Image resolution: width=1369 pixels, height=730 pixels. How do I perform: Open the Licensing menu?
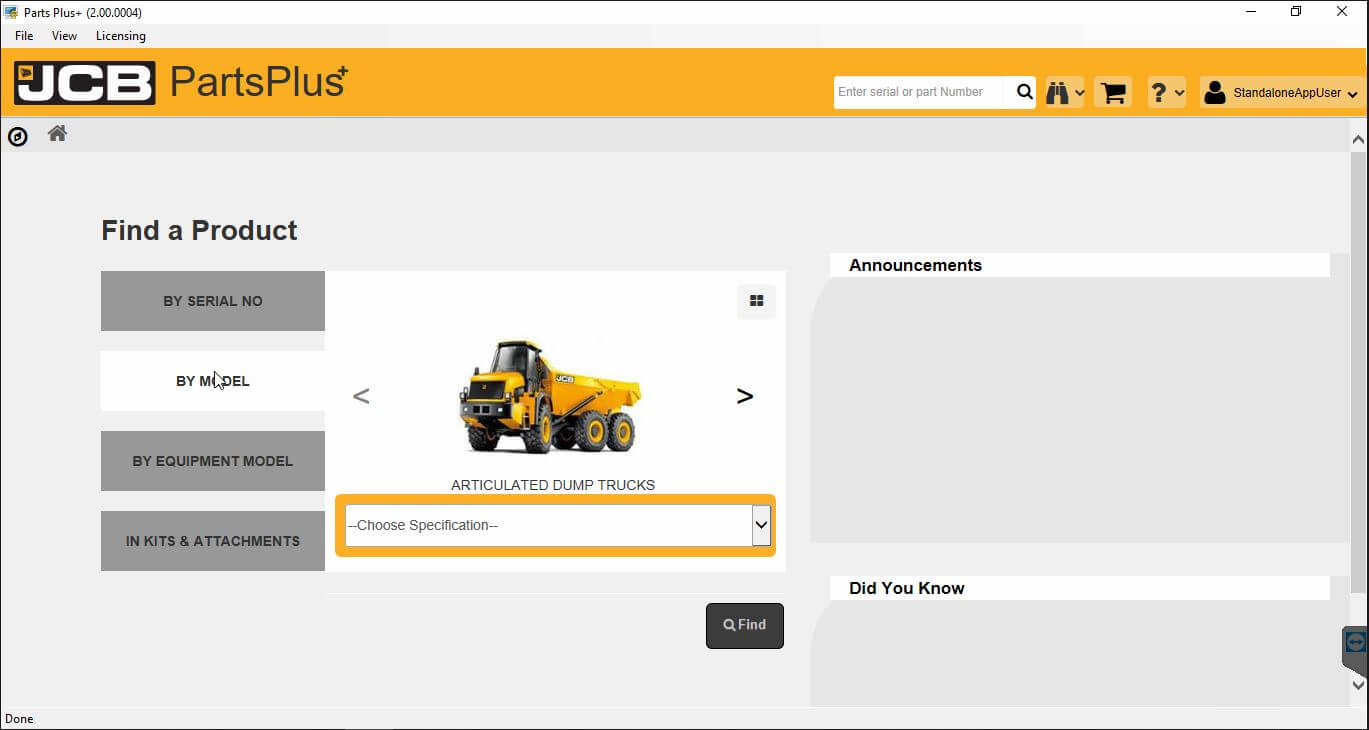(x=120, y=36)
